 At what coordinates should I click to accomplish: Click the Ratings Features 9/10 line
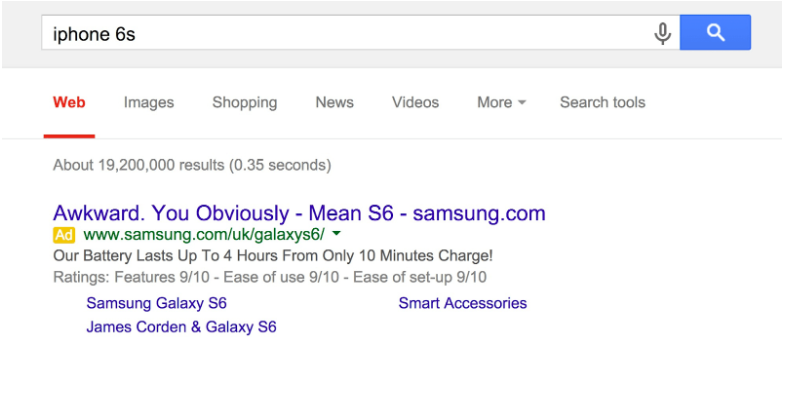point(270,277)
